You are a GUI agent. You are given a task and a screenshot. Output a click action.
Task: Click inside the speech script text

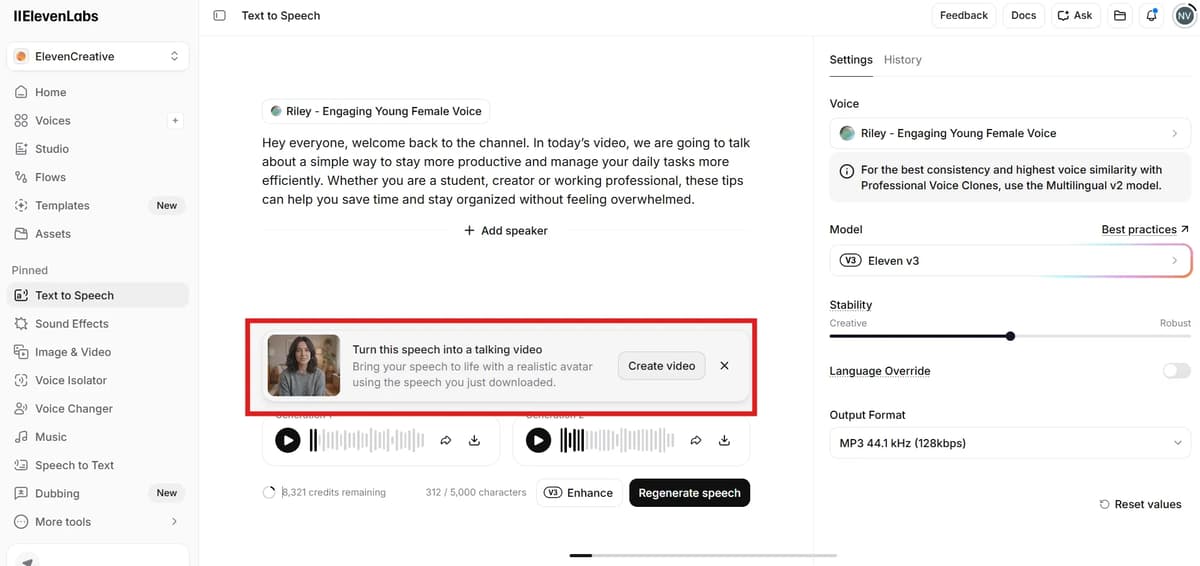pyautogui.click(x=505, y=171)
